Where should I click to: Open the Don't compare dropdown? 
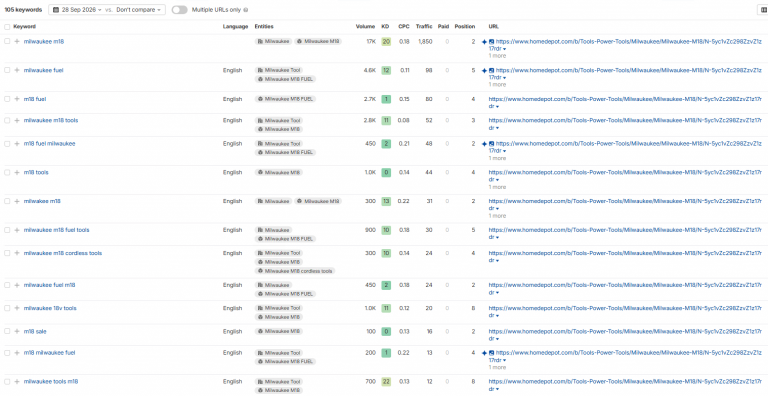[139, 10]
